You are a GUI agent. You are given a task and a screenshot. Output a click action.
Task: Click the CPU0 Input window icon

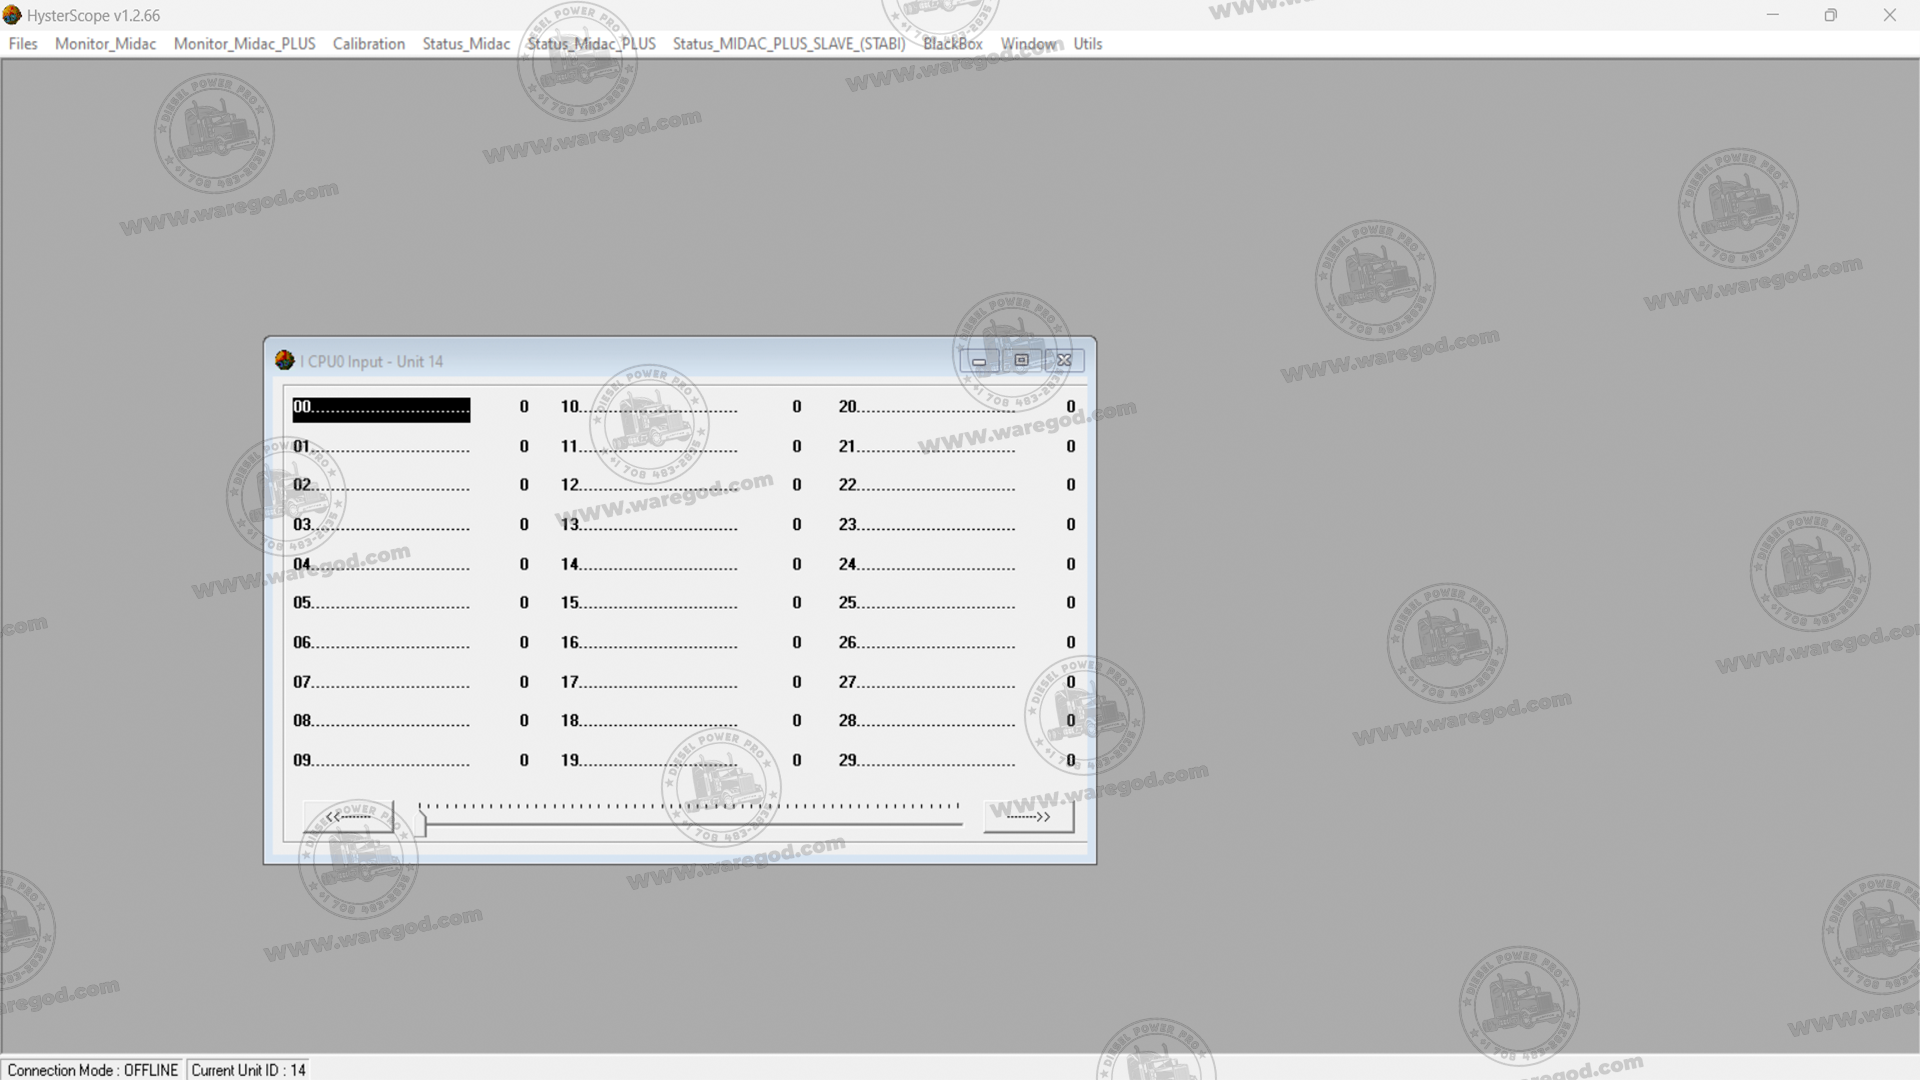click(x=285, y=361)
